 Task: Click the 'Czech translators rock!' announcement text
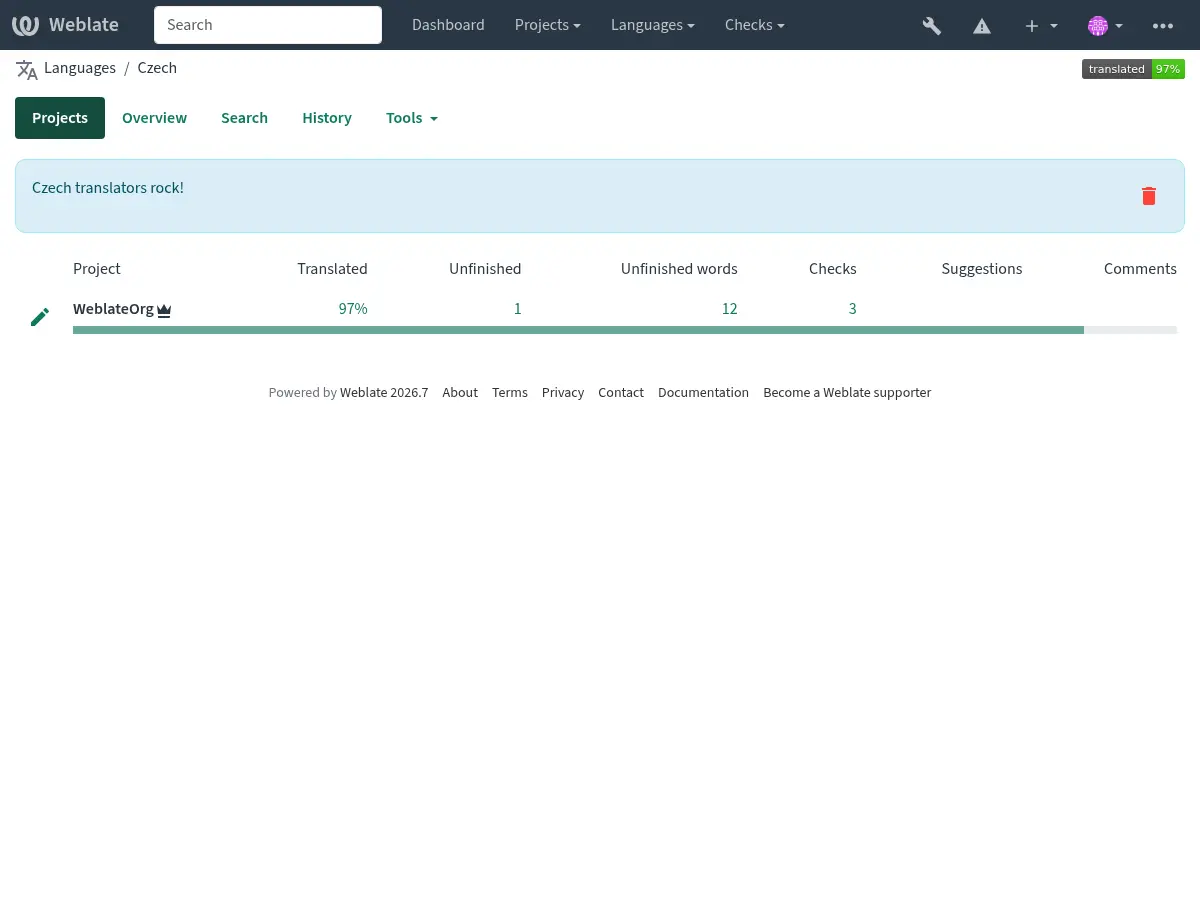click(108, 188)
